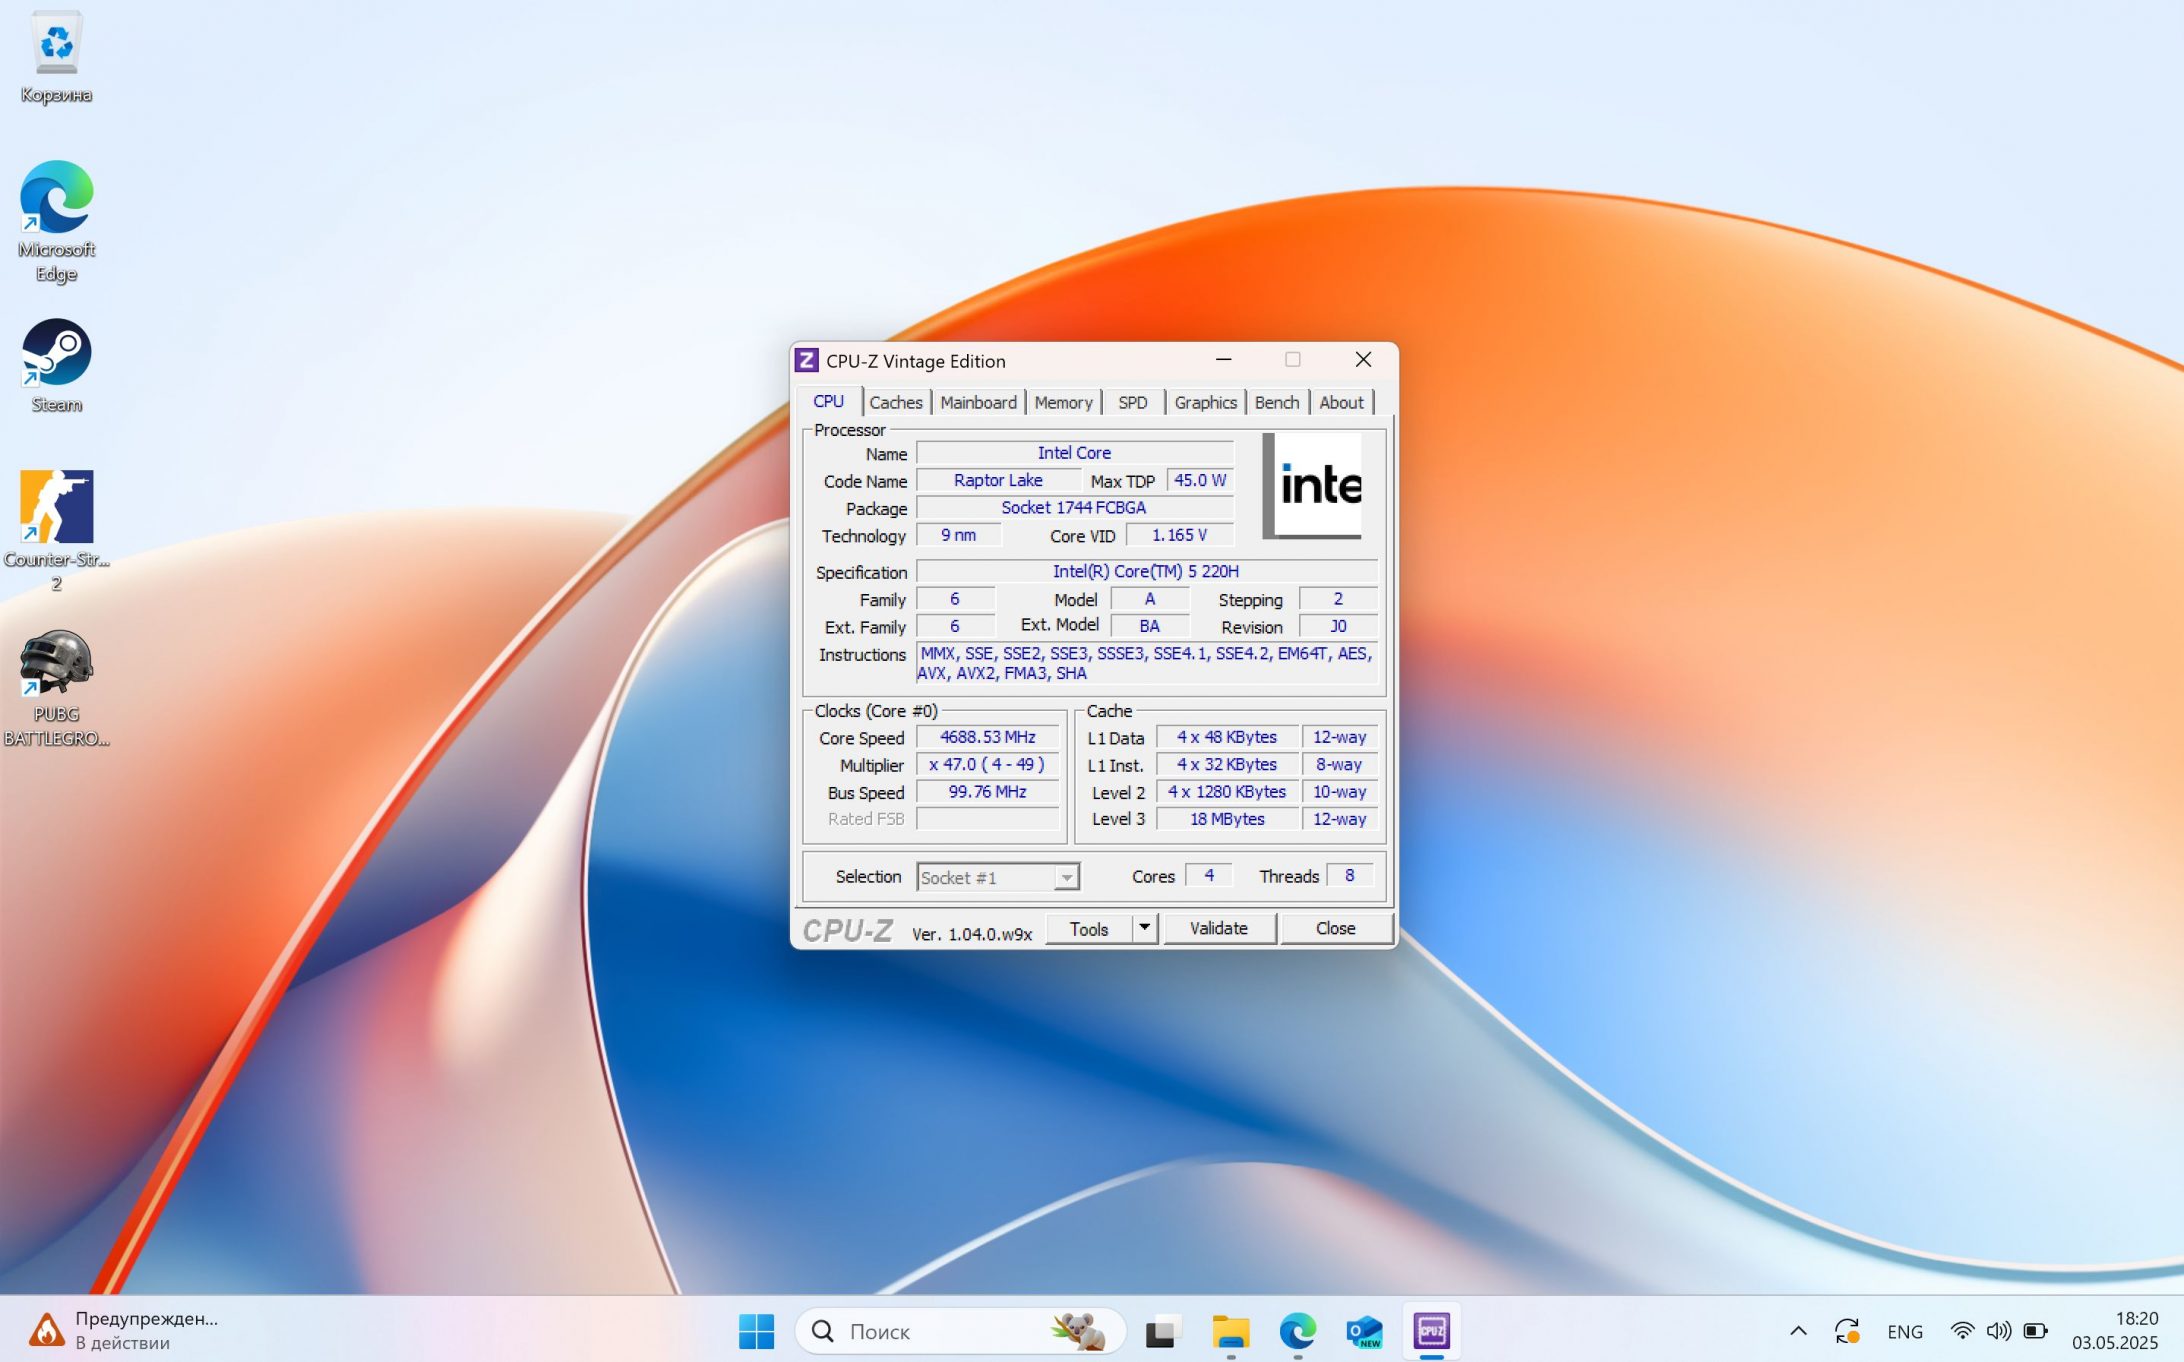Select the Microsoft Edge desktop shortcut
Screen dimensions: 2184x1362
pyautogui.click(x=56, y=221)
